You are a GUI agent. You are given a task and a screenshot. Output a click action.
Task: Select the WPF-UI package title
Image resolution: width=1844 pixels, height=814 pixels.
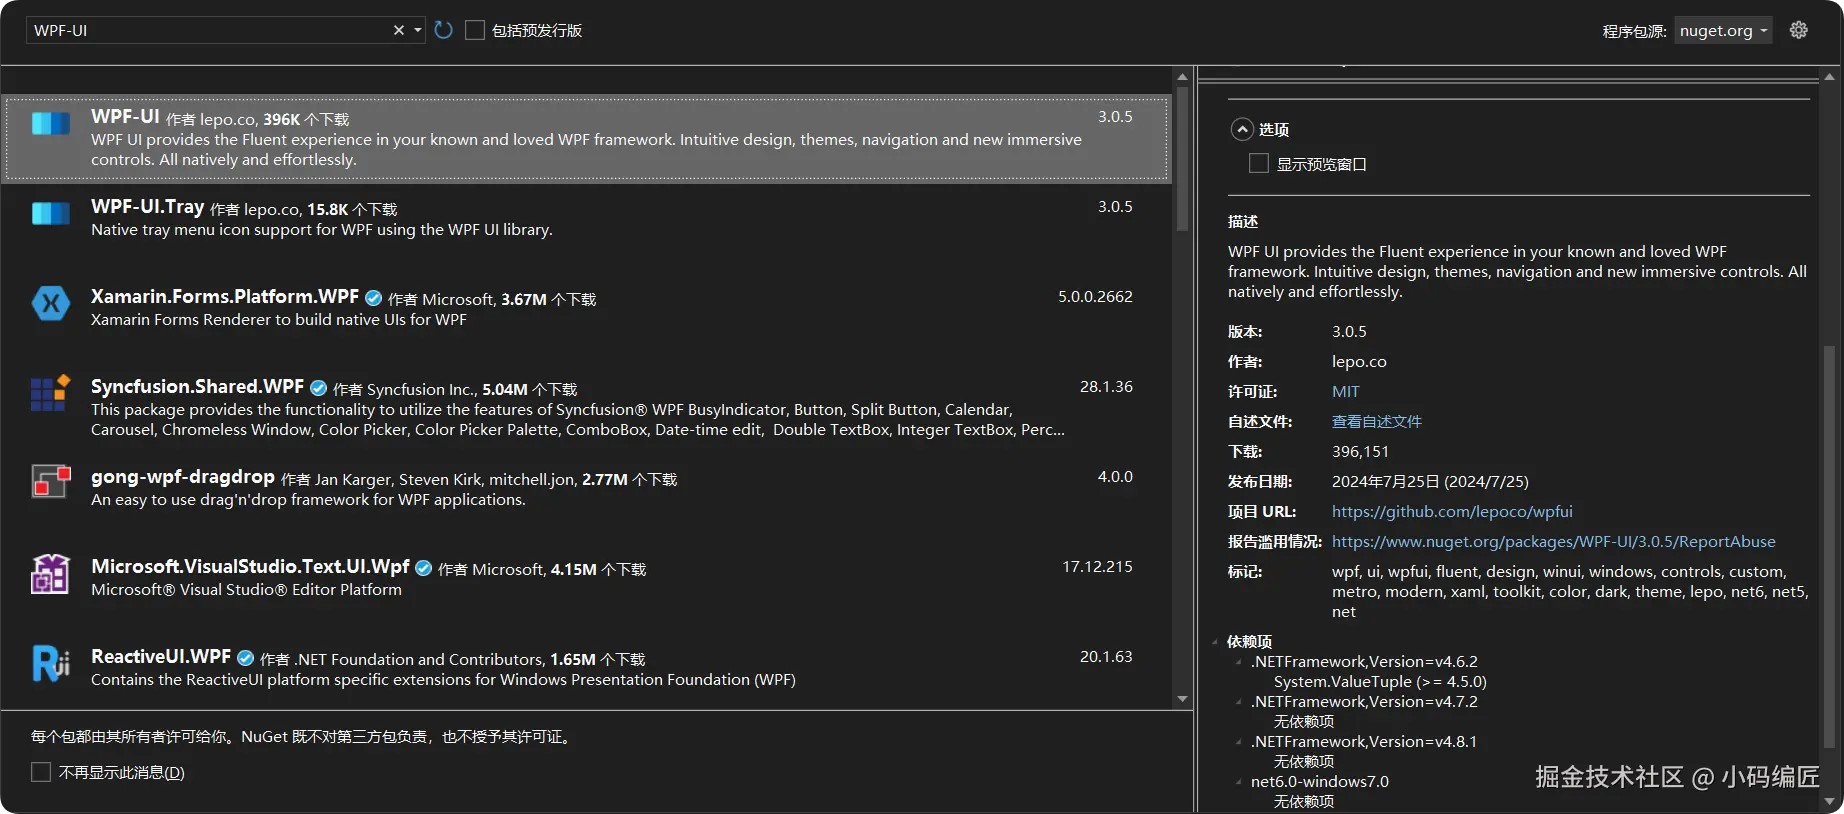pos(125,116)
